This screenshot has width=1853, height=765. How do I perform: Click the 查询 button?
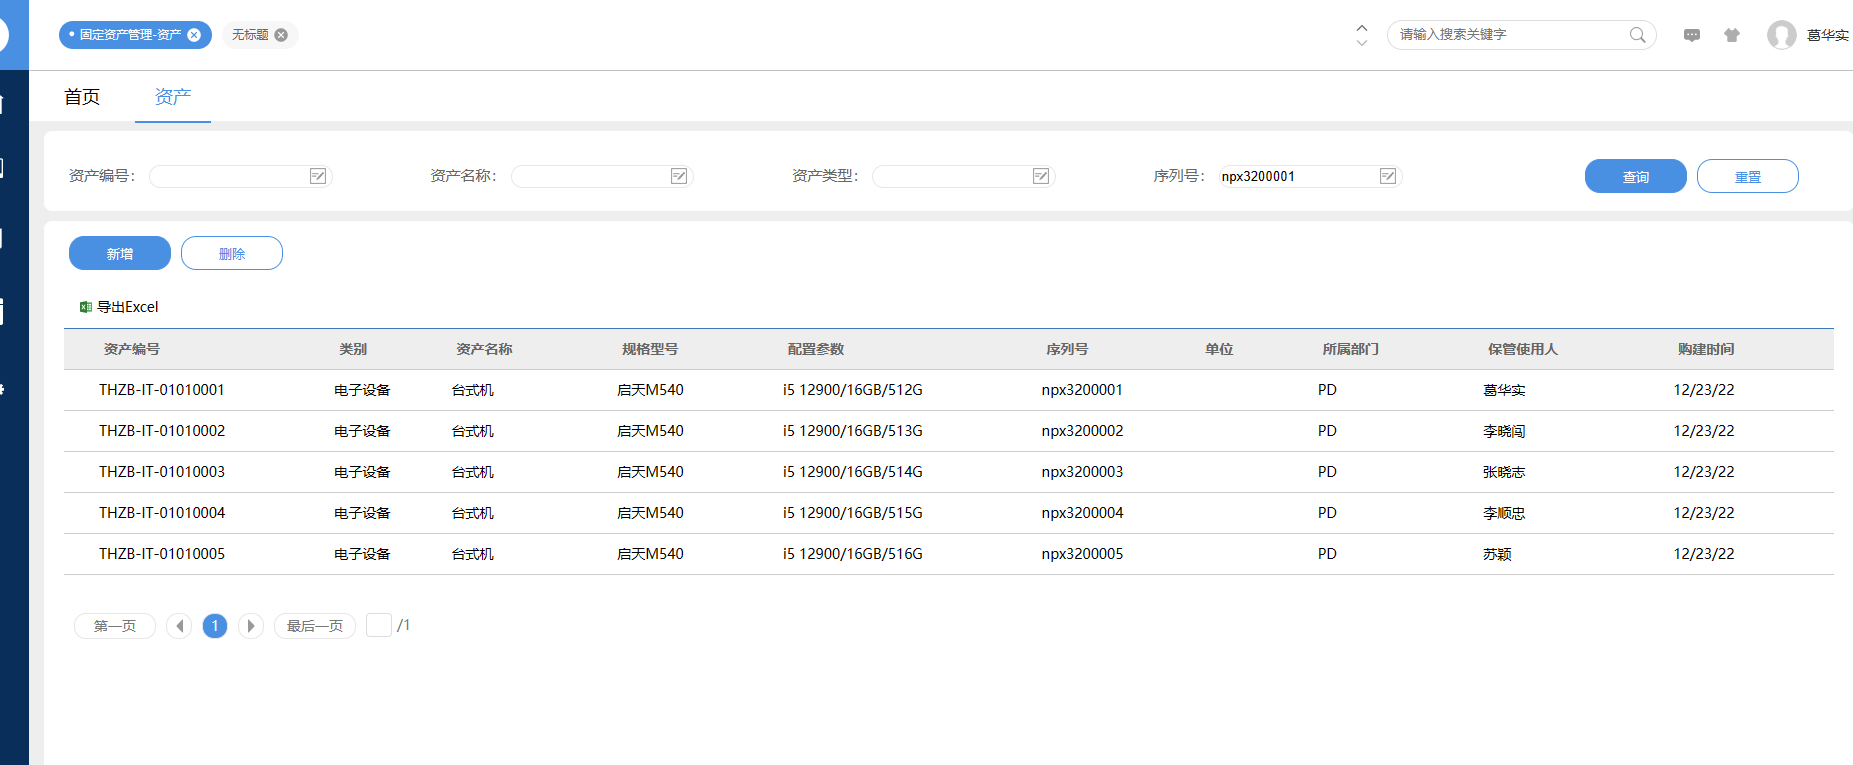coord(1635,176)
